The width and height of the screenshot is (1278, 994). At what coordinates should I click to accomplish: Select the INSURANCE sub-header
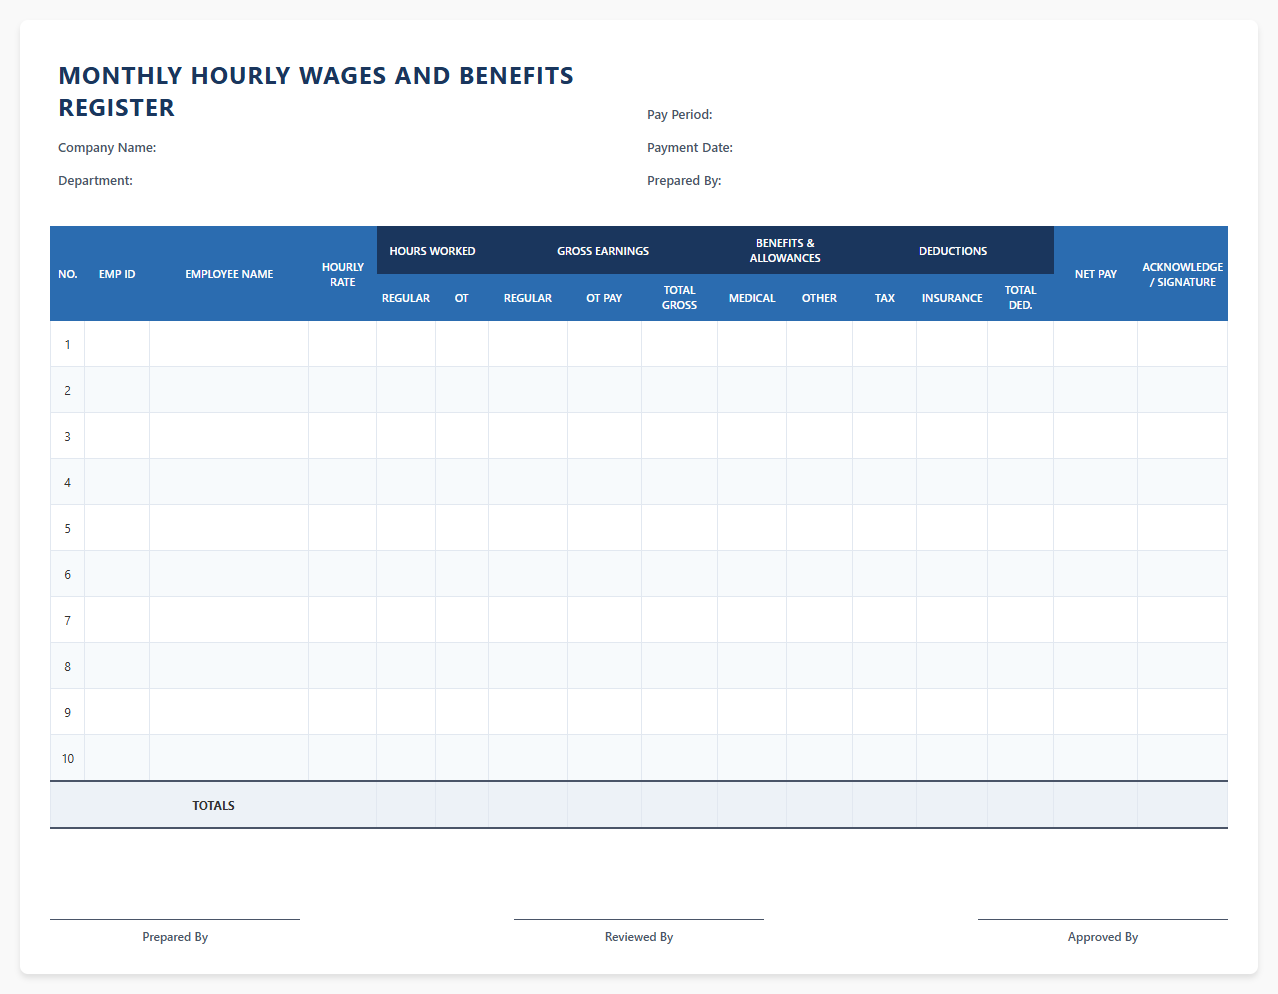(x=952, y=298)
